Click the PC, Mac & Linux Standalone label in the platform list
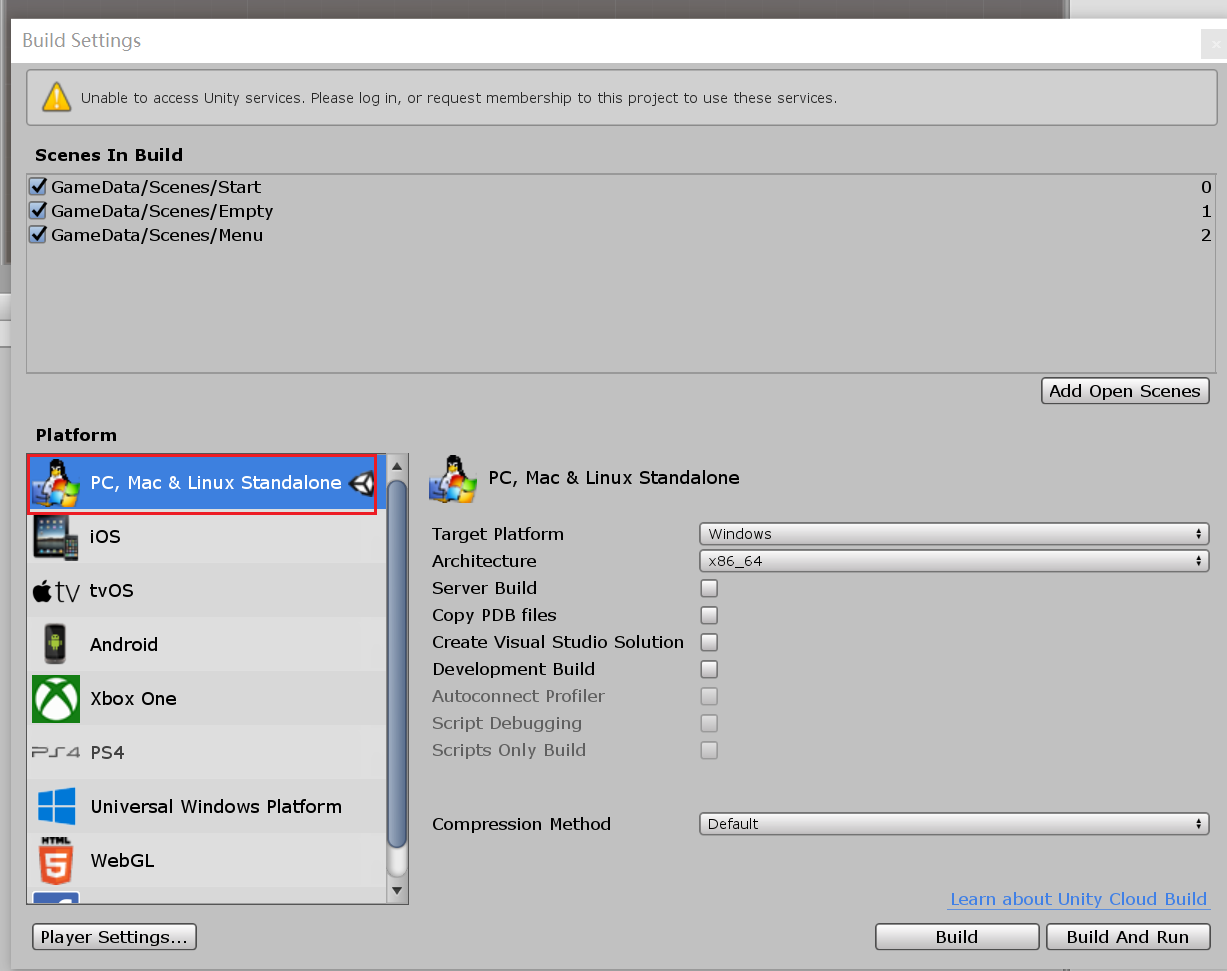 [216, 483]
